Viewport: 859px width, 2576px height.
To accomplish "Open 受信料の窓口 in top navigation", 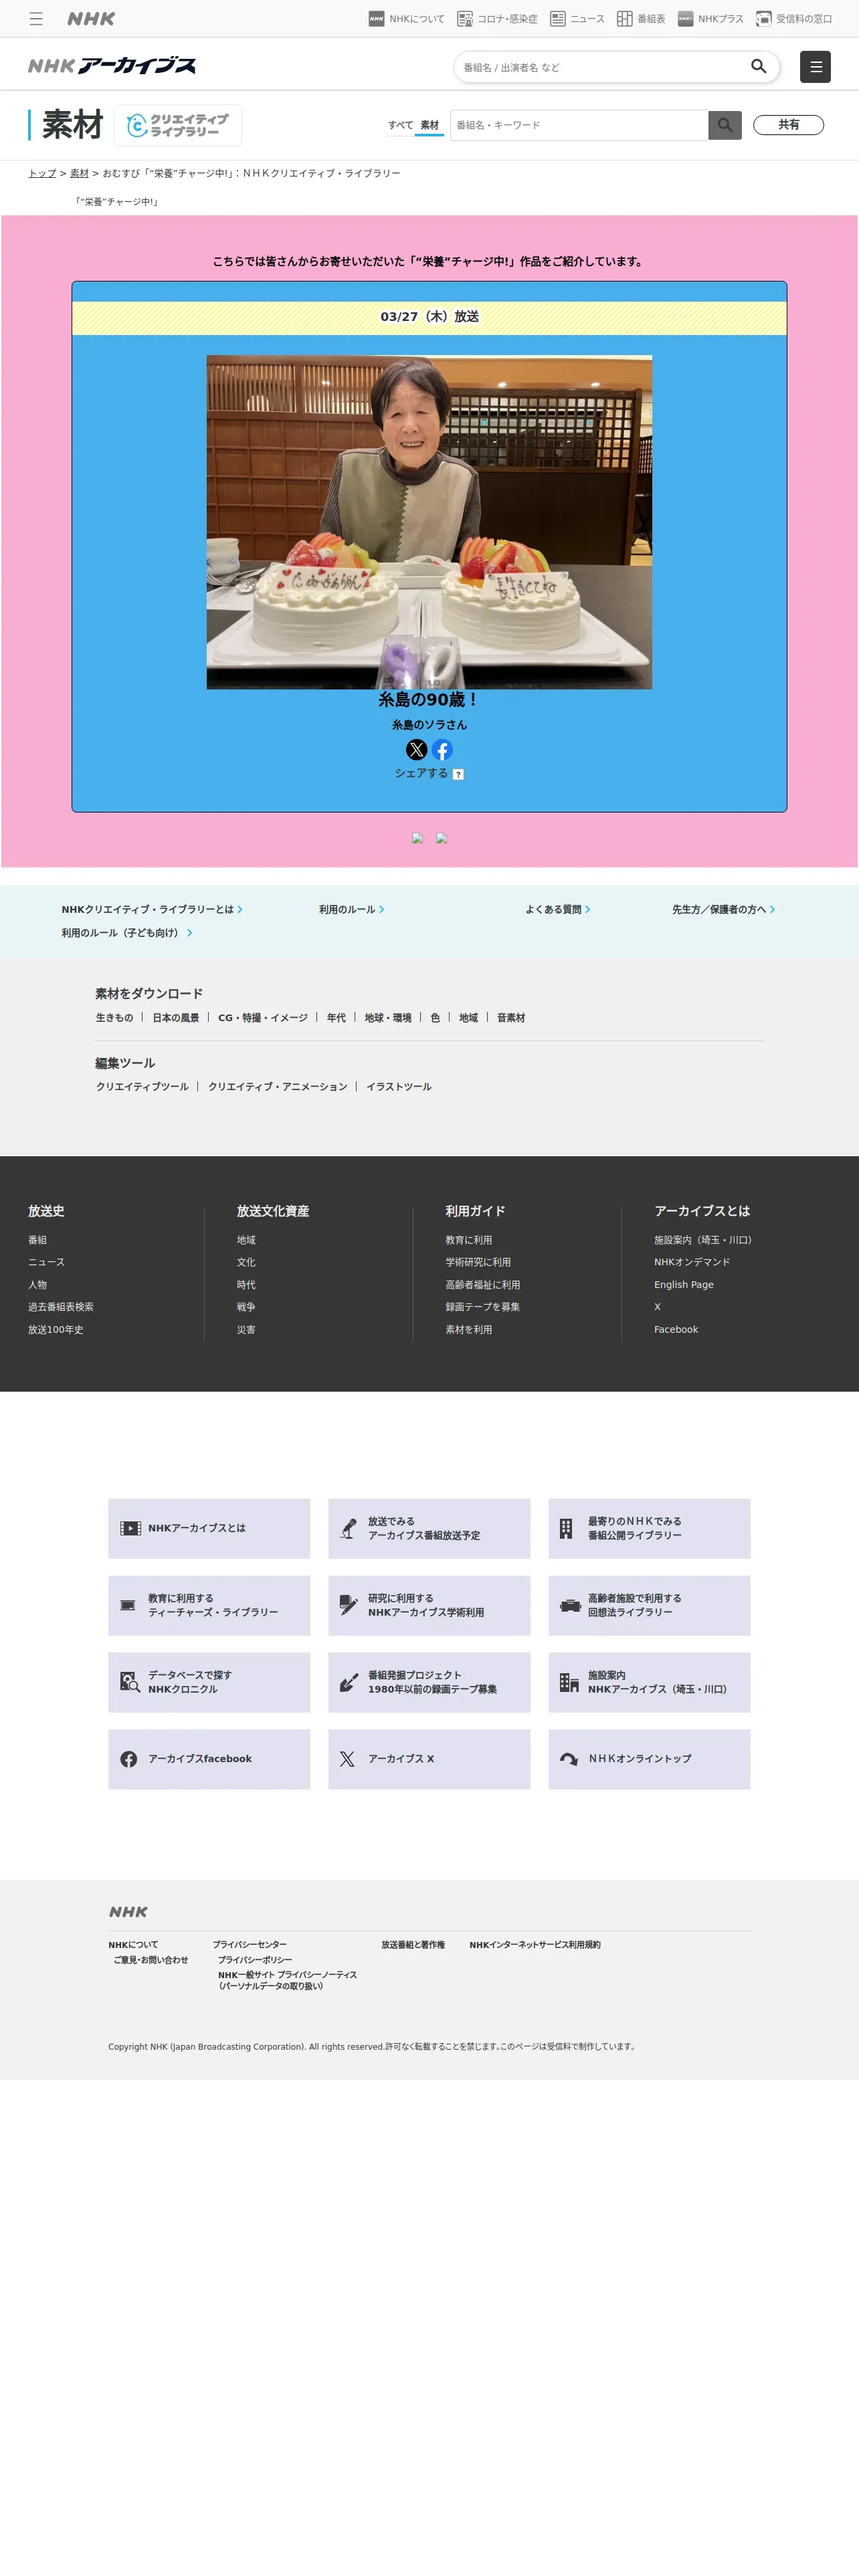I will pos(794,19).
